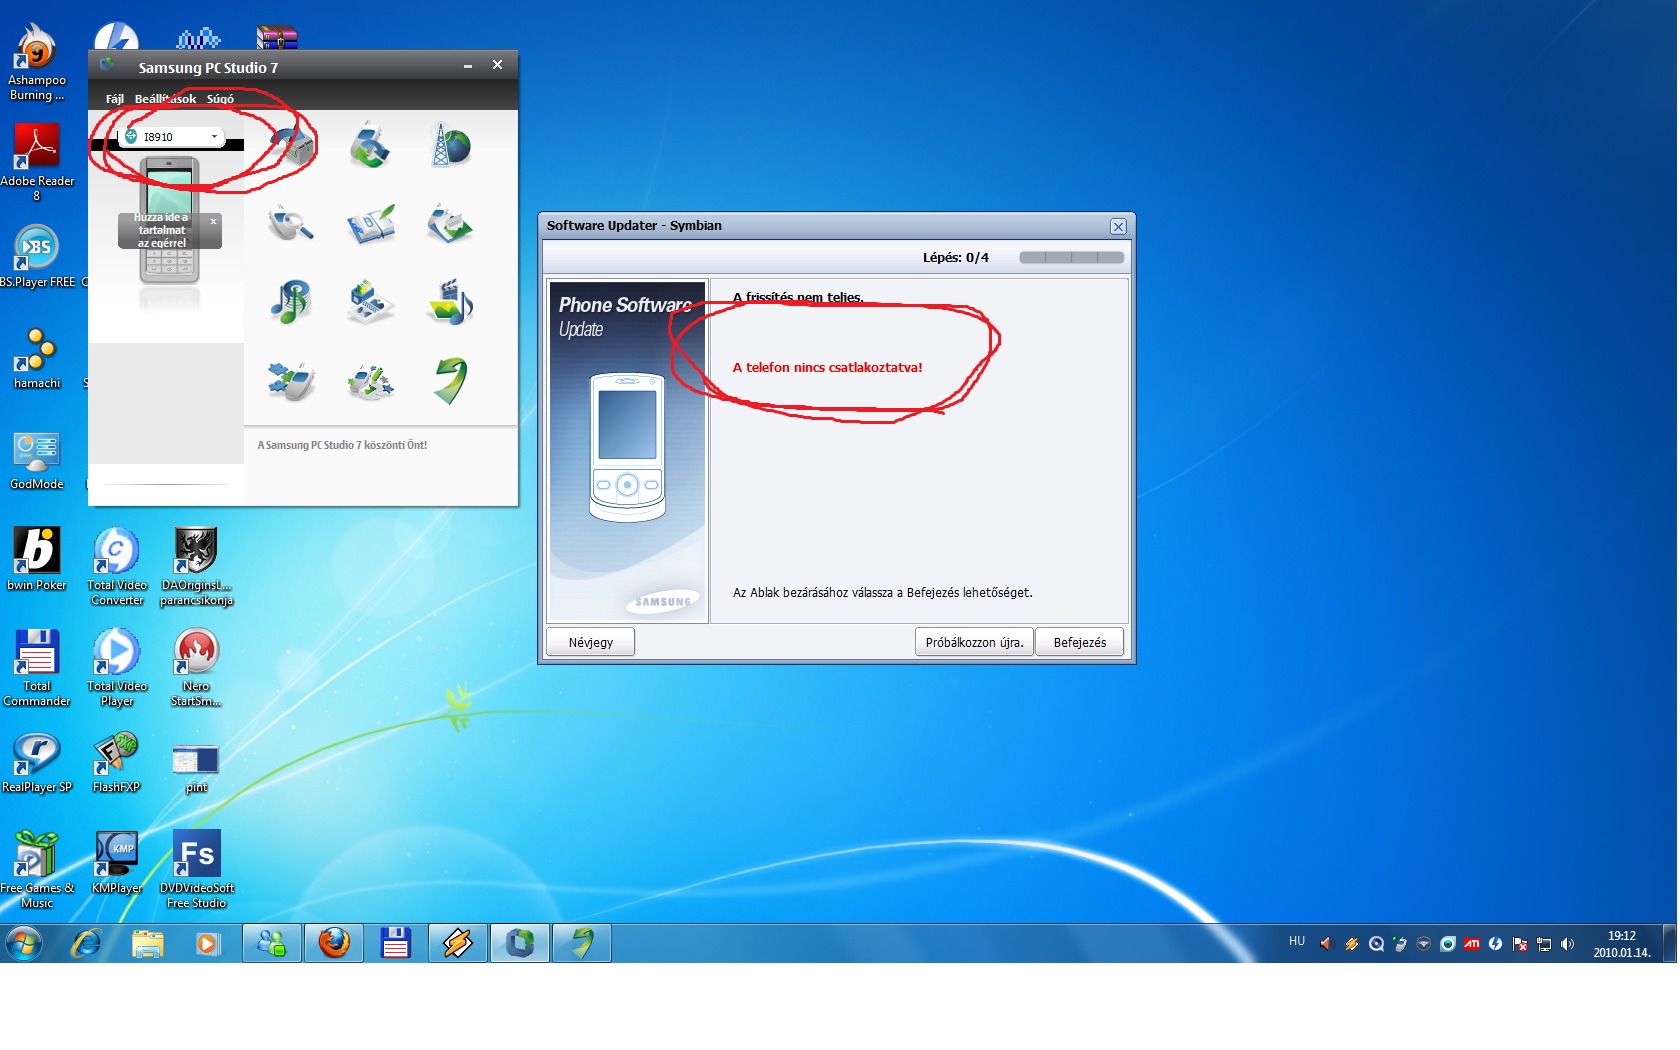Click the HU language indicator on taskbar
Viewport: 1680px width, 1050px height.
[x=1296, y=941]
